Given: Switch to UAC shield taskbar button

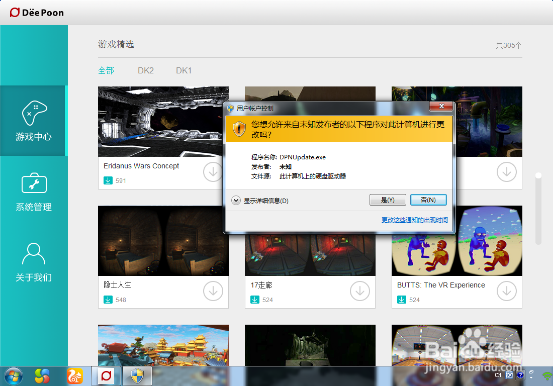Looking at the screenshot, I should tap(137, 376).
